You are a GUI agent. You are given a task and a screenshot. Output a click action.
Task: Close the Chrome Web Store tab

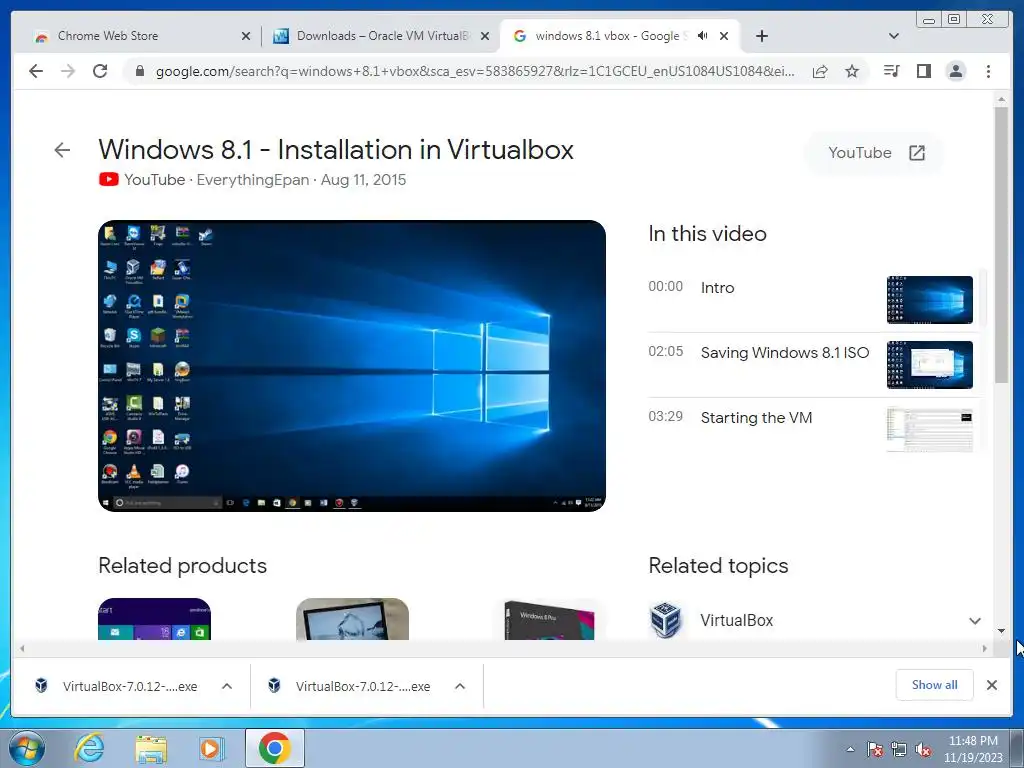tap(246, 36)
